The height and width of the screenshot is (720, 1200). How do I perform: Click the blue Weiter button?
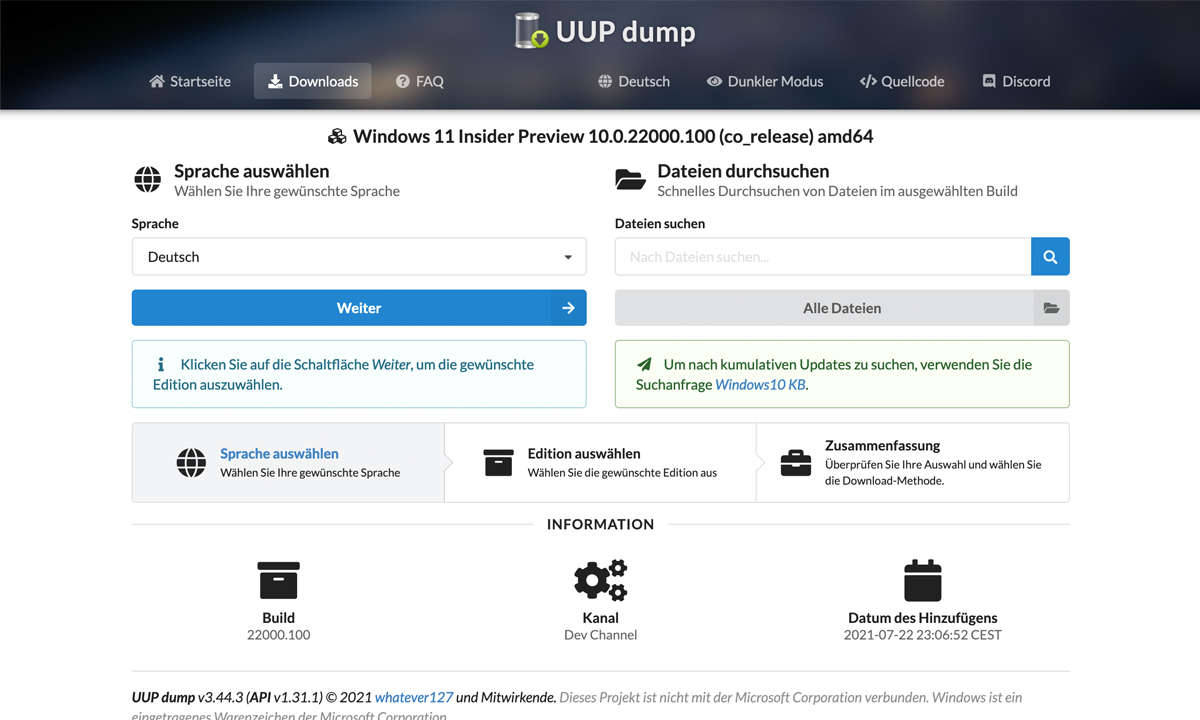click(359, 308)
